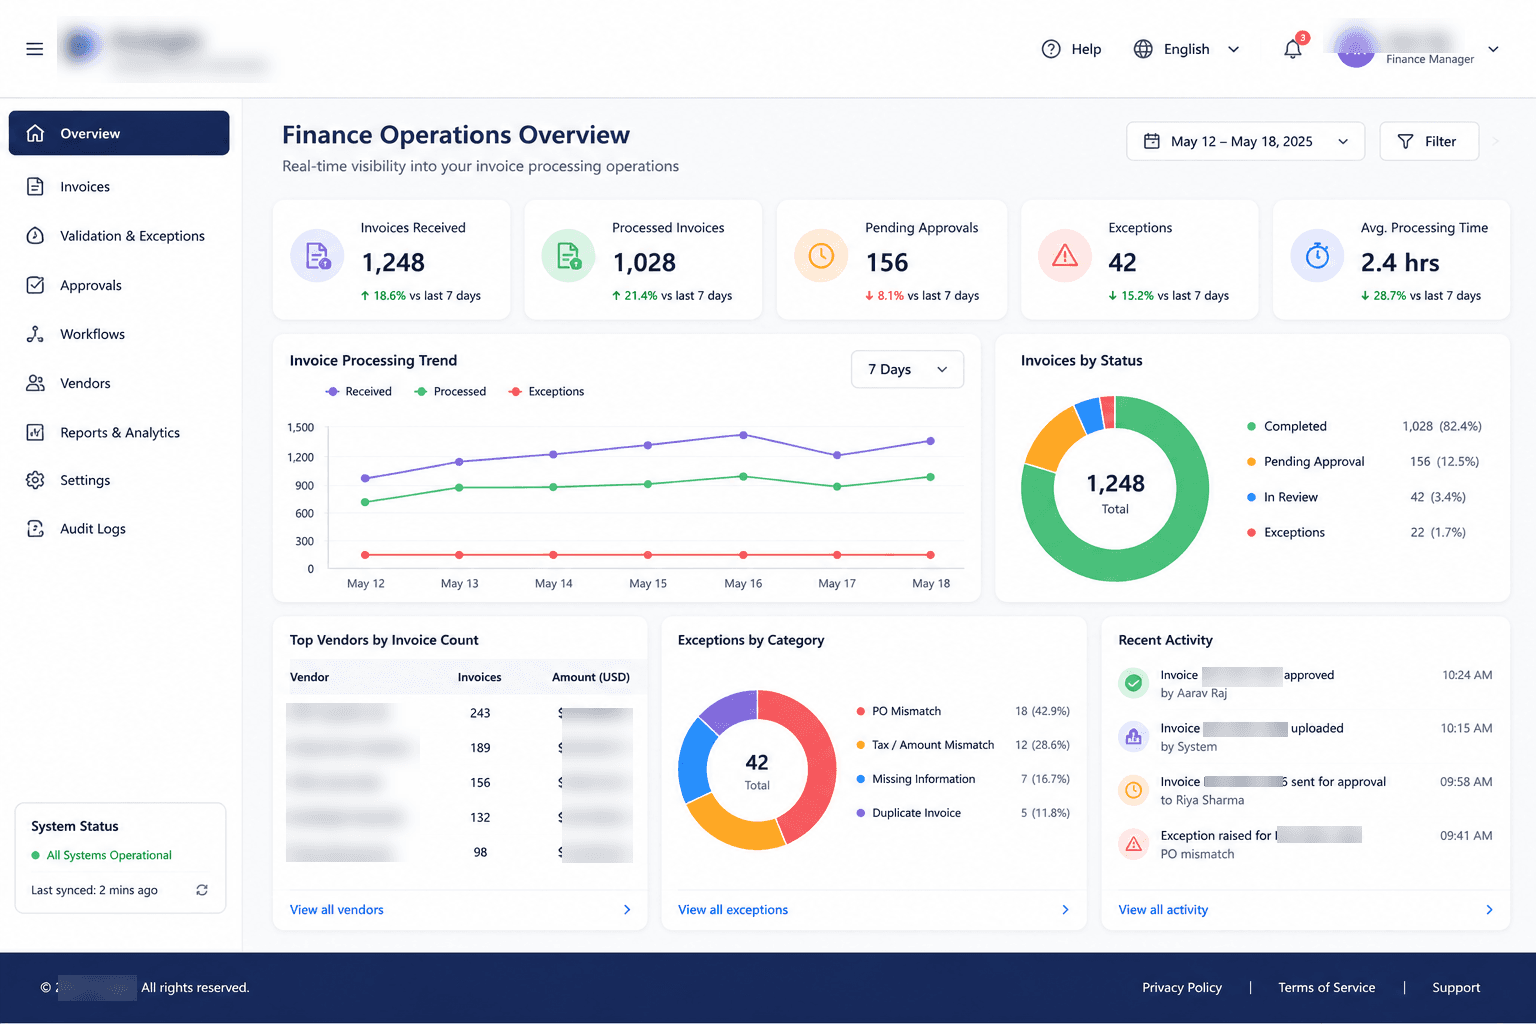Click the Help question mark icon
Viewport: 1536px width, 1024px height.
coord(1051,49)
